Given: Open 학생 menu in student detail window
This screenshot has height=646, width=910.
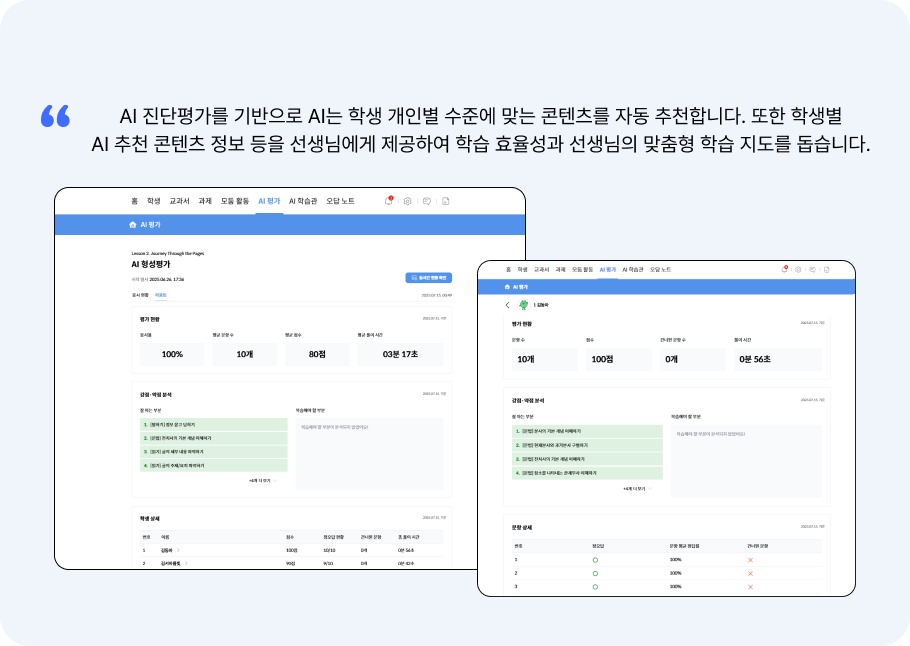Looking at the screenshot, I should 523,269.
